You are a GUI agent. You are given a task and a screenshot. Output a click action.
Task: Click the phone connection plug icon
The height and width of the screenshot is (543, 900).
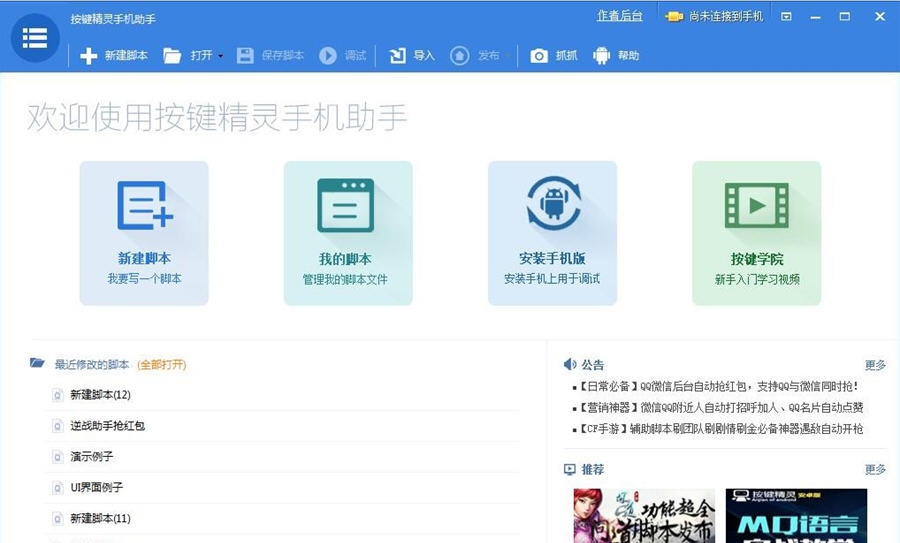(674, 17)
